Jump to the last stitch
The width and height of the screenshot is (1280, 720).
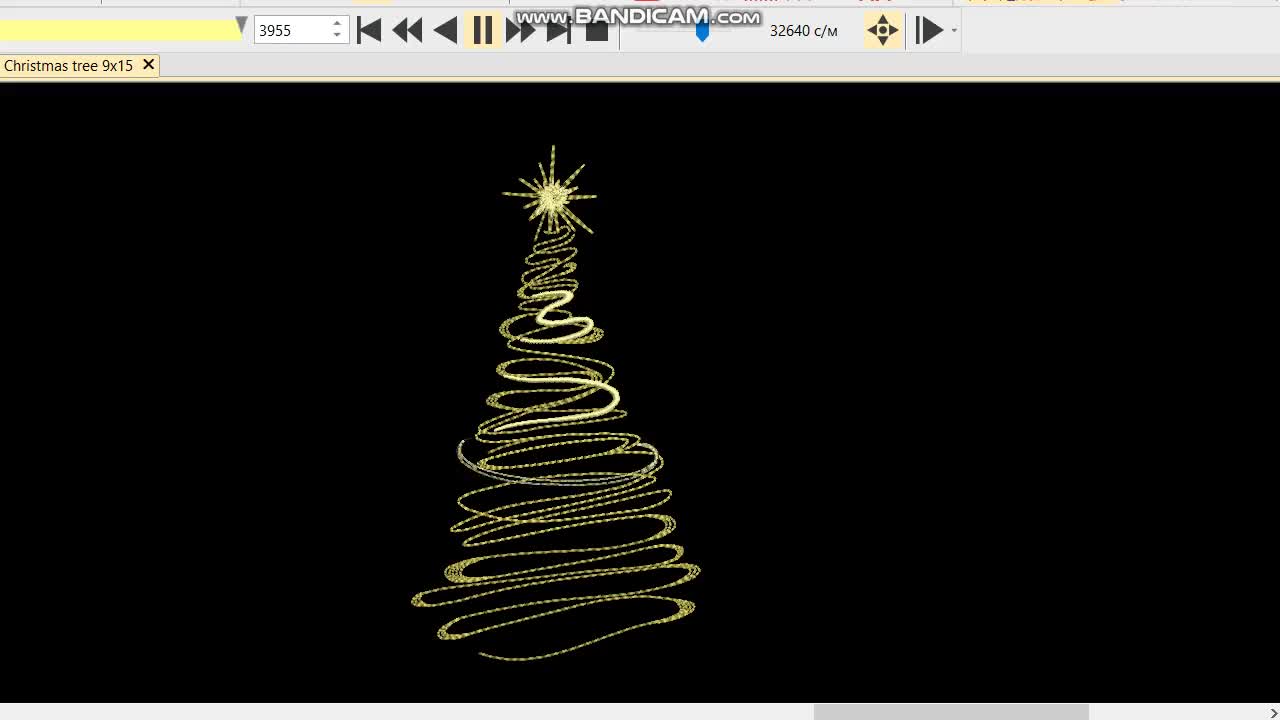point(559,30)
